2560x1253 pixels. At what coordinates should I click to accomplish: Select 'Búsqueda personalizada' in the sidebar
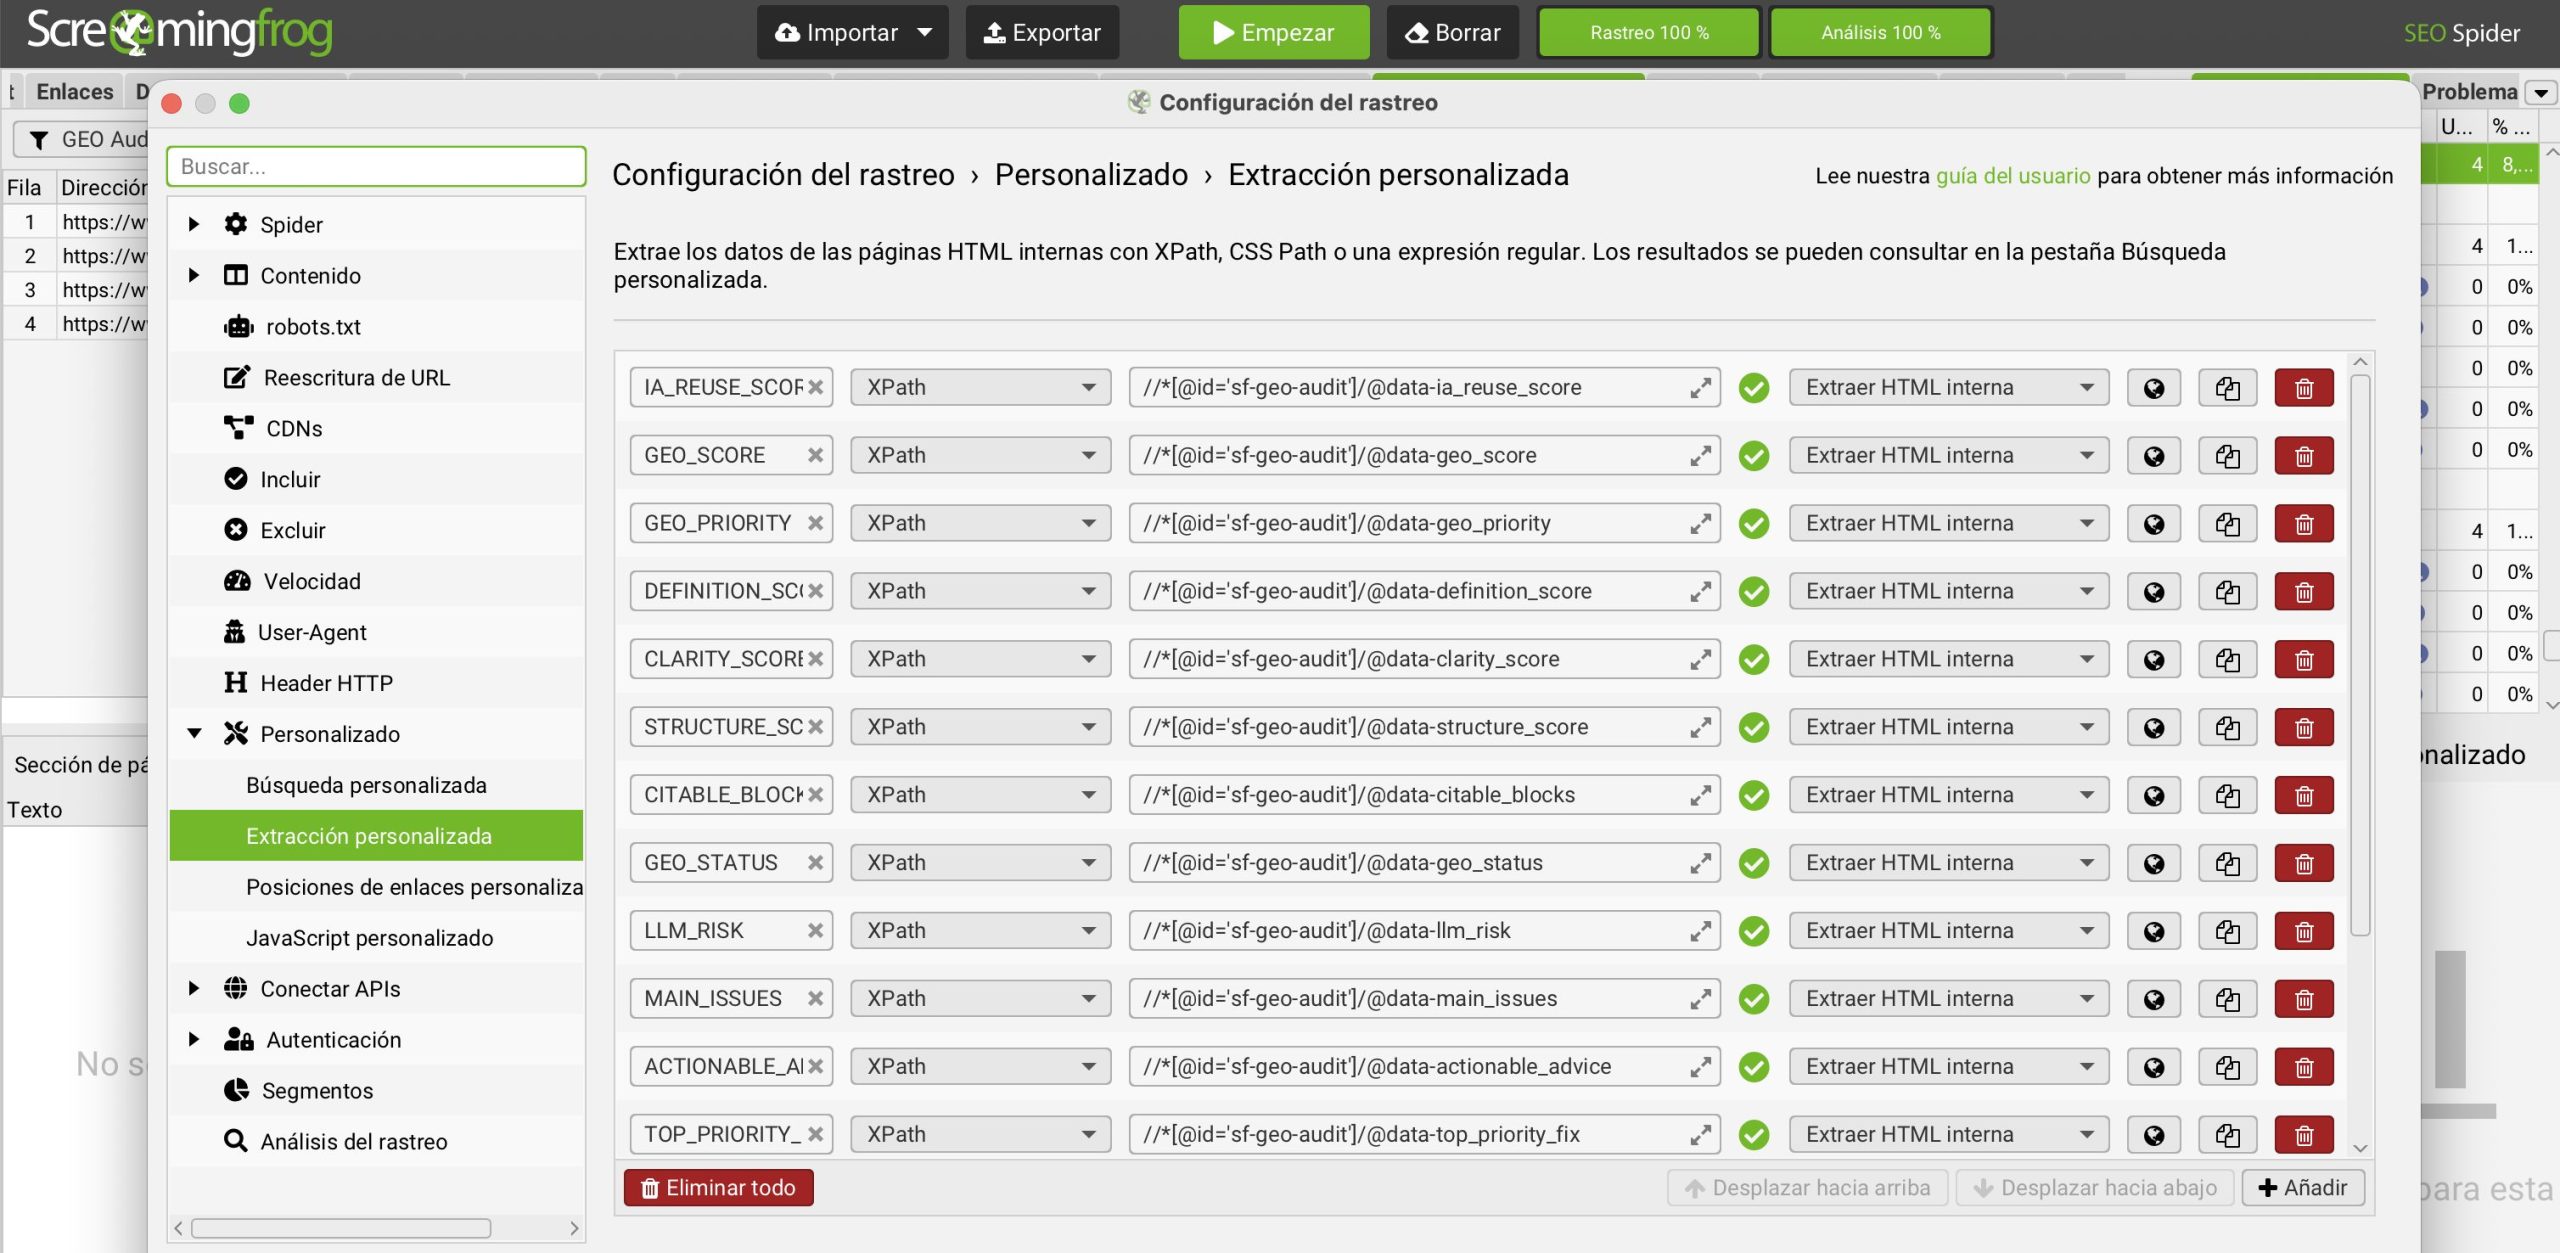[x=366, y=785]
